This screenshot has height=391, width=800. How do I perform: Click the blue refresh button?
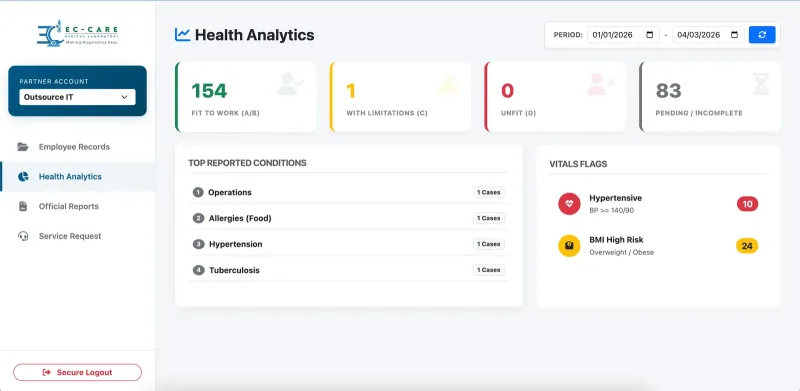click(762, 35)
